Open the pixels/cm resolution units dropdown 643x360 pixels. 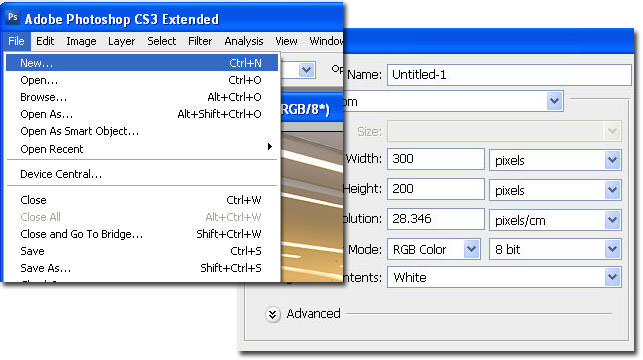tap(555, 220)
